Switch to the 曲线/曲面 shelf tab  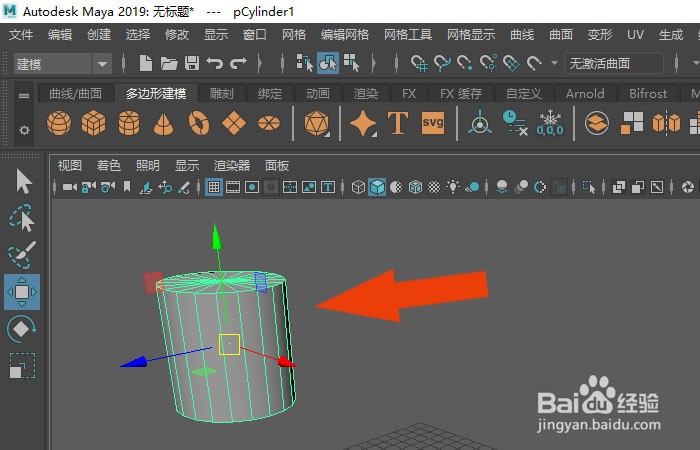click(x=75, y=94)
